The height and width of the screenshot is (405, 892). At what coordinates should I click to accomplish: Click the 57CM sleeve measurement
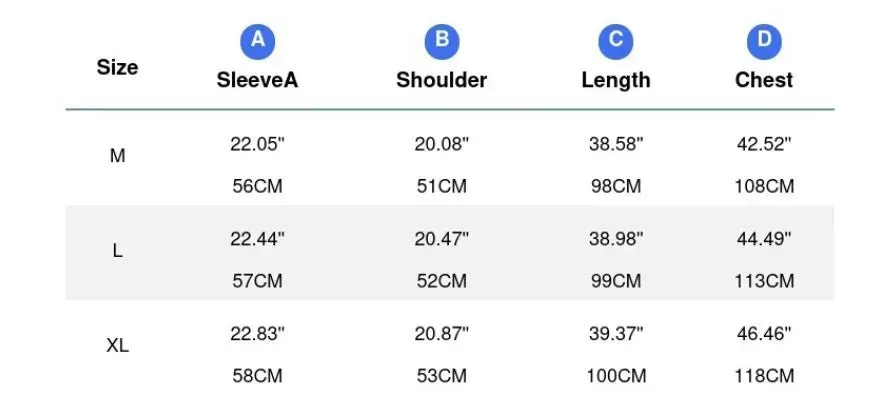pyautogui.click(x=257, y=281)
